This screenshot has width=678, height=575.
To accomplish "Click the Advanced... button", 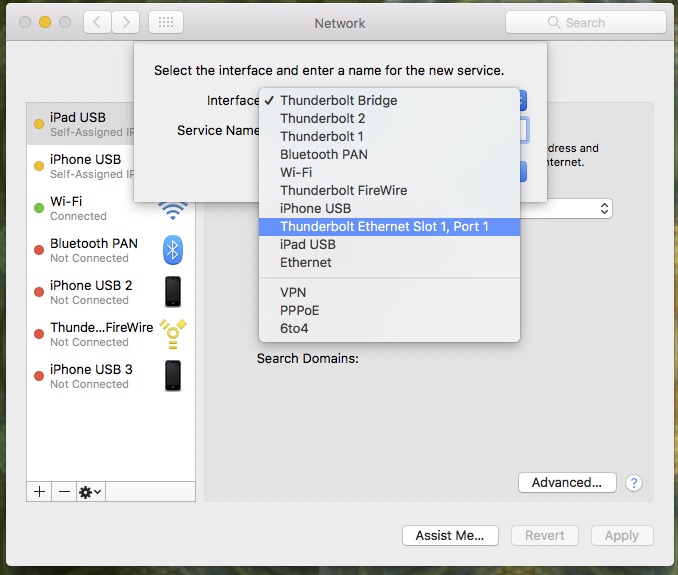I will 567,482.
